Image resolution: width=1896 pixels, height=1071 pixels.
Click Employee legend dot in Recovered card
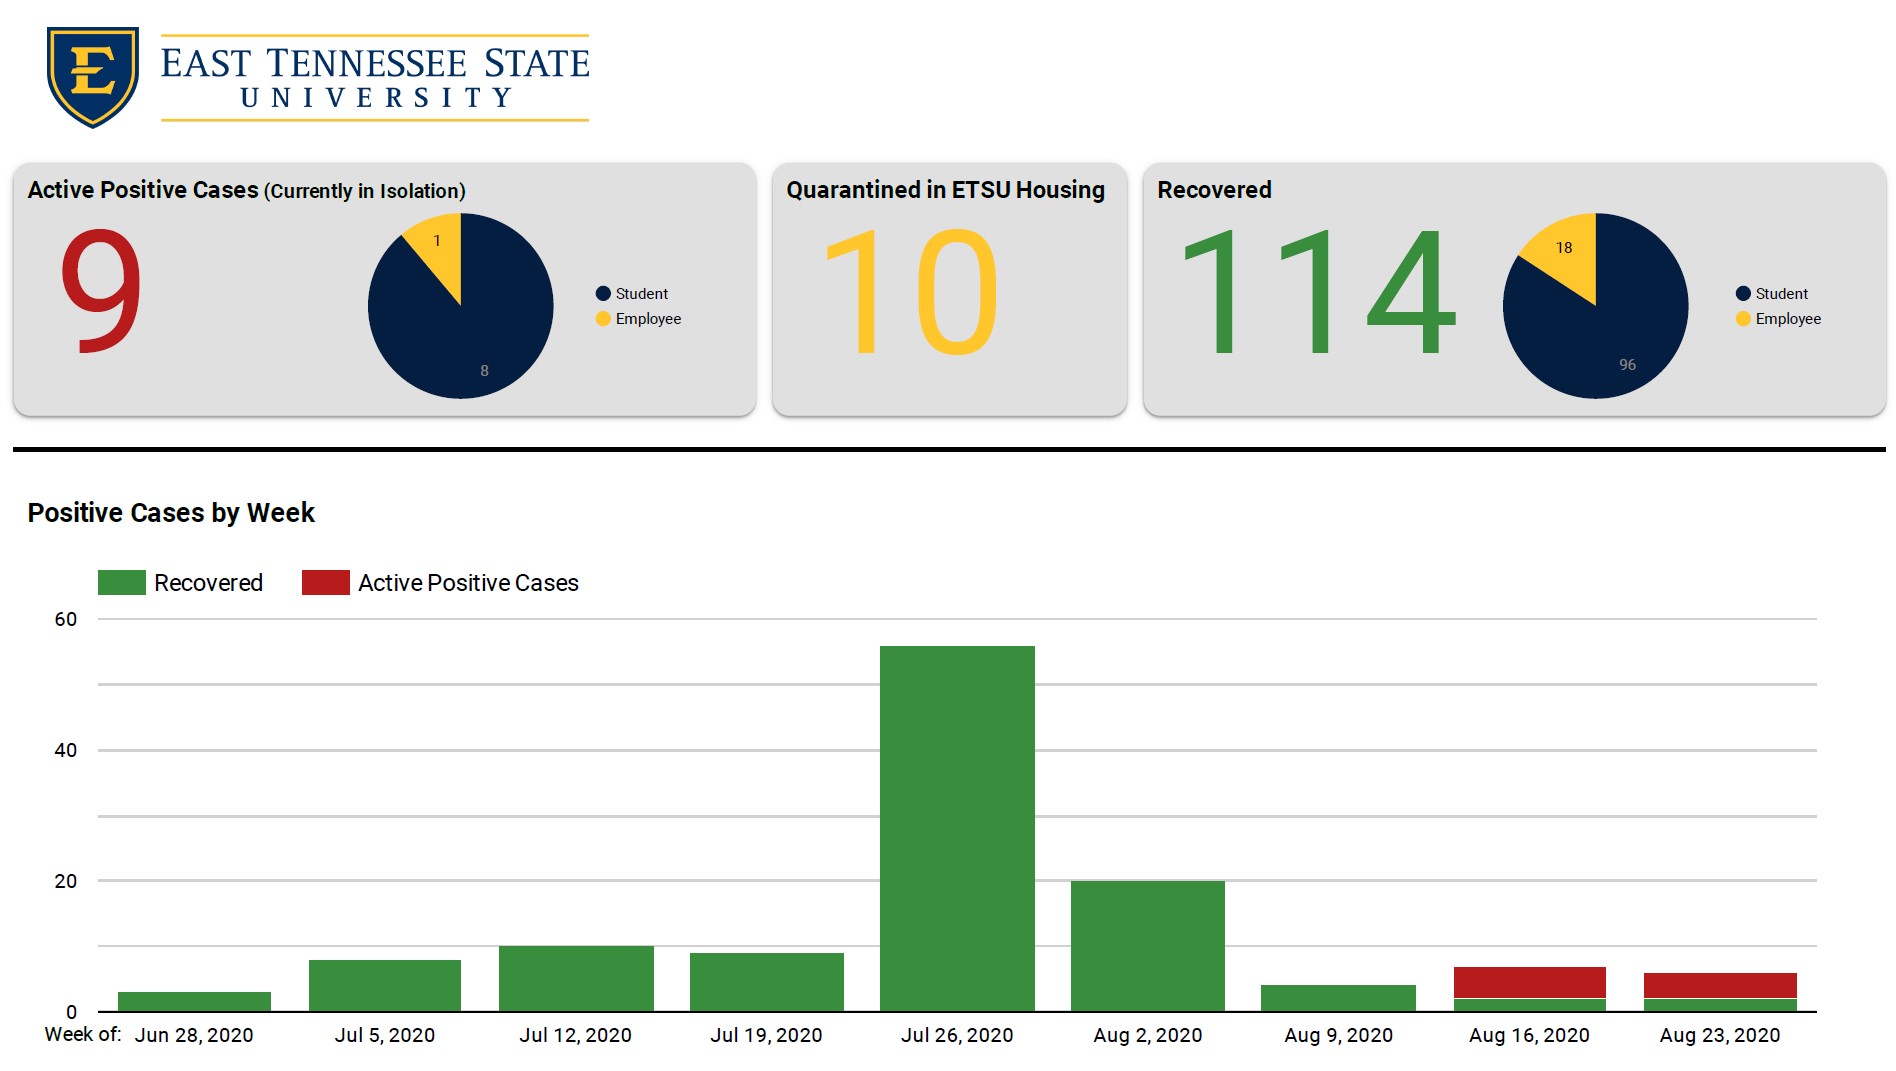pos(1743,319)
